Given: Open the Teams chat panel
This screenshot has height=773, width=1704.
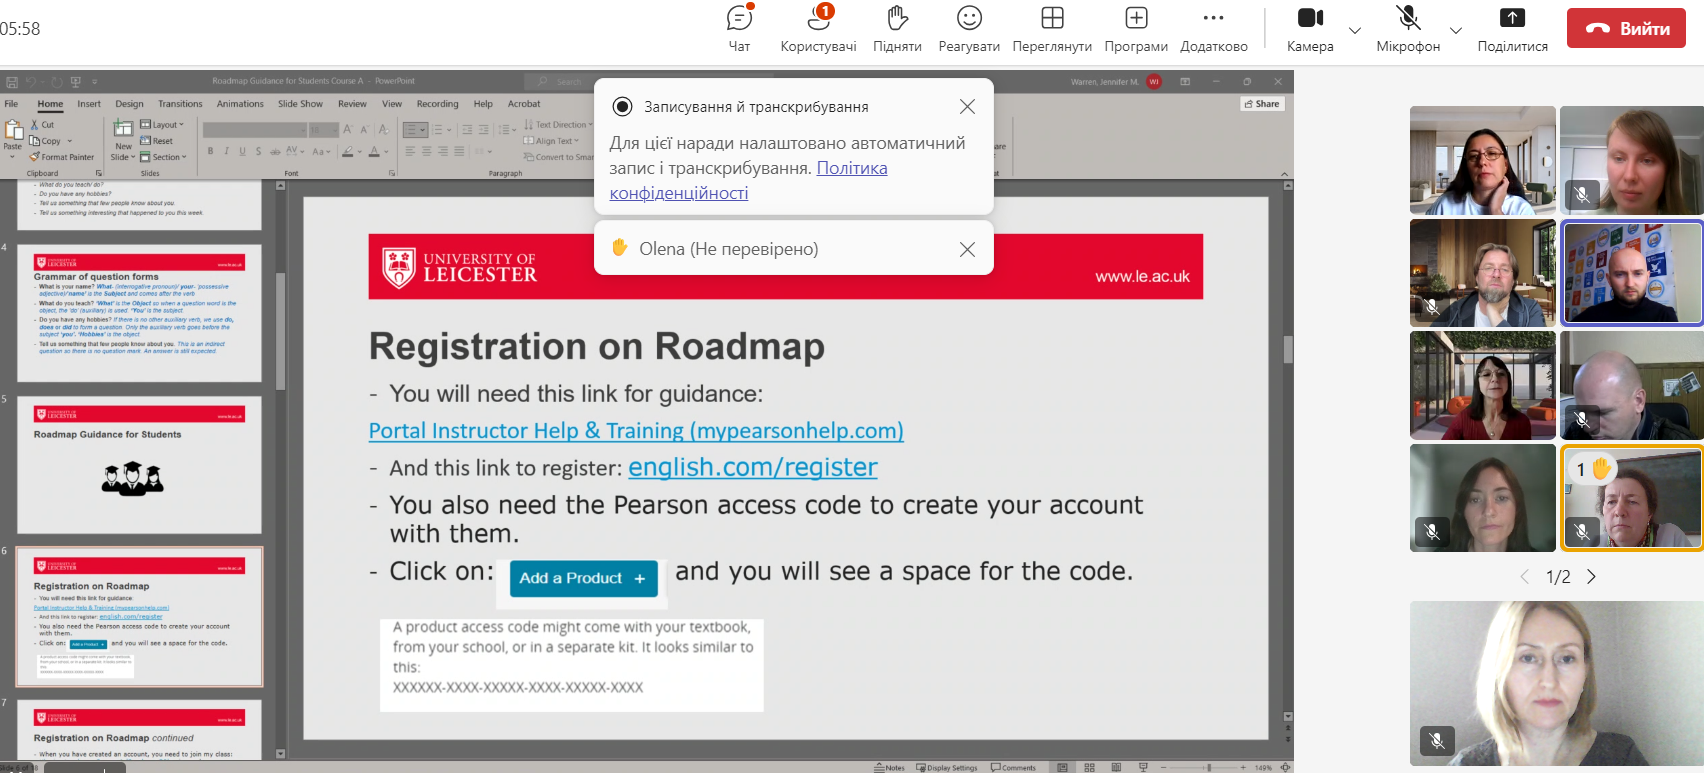Looking at the screenshot, I should point(739,29).
